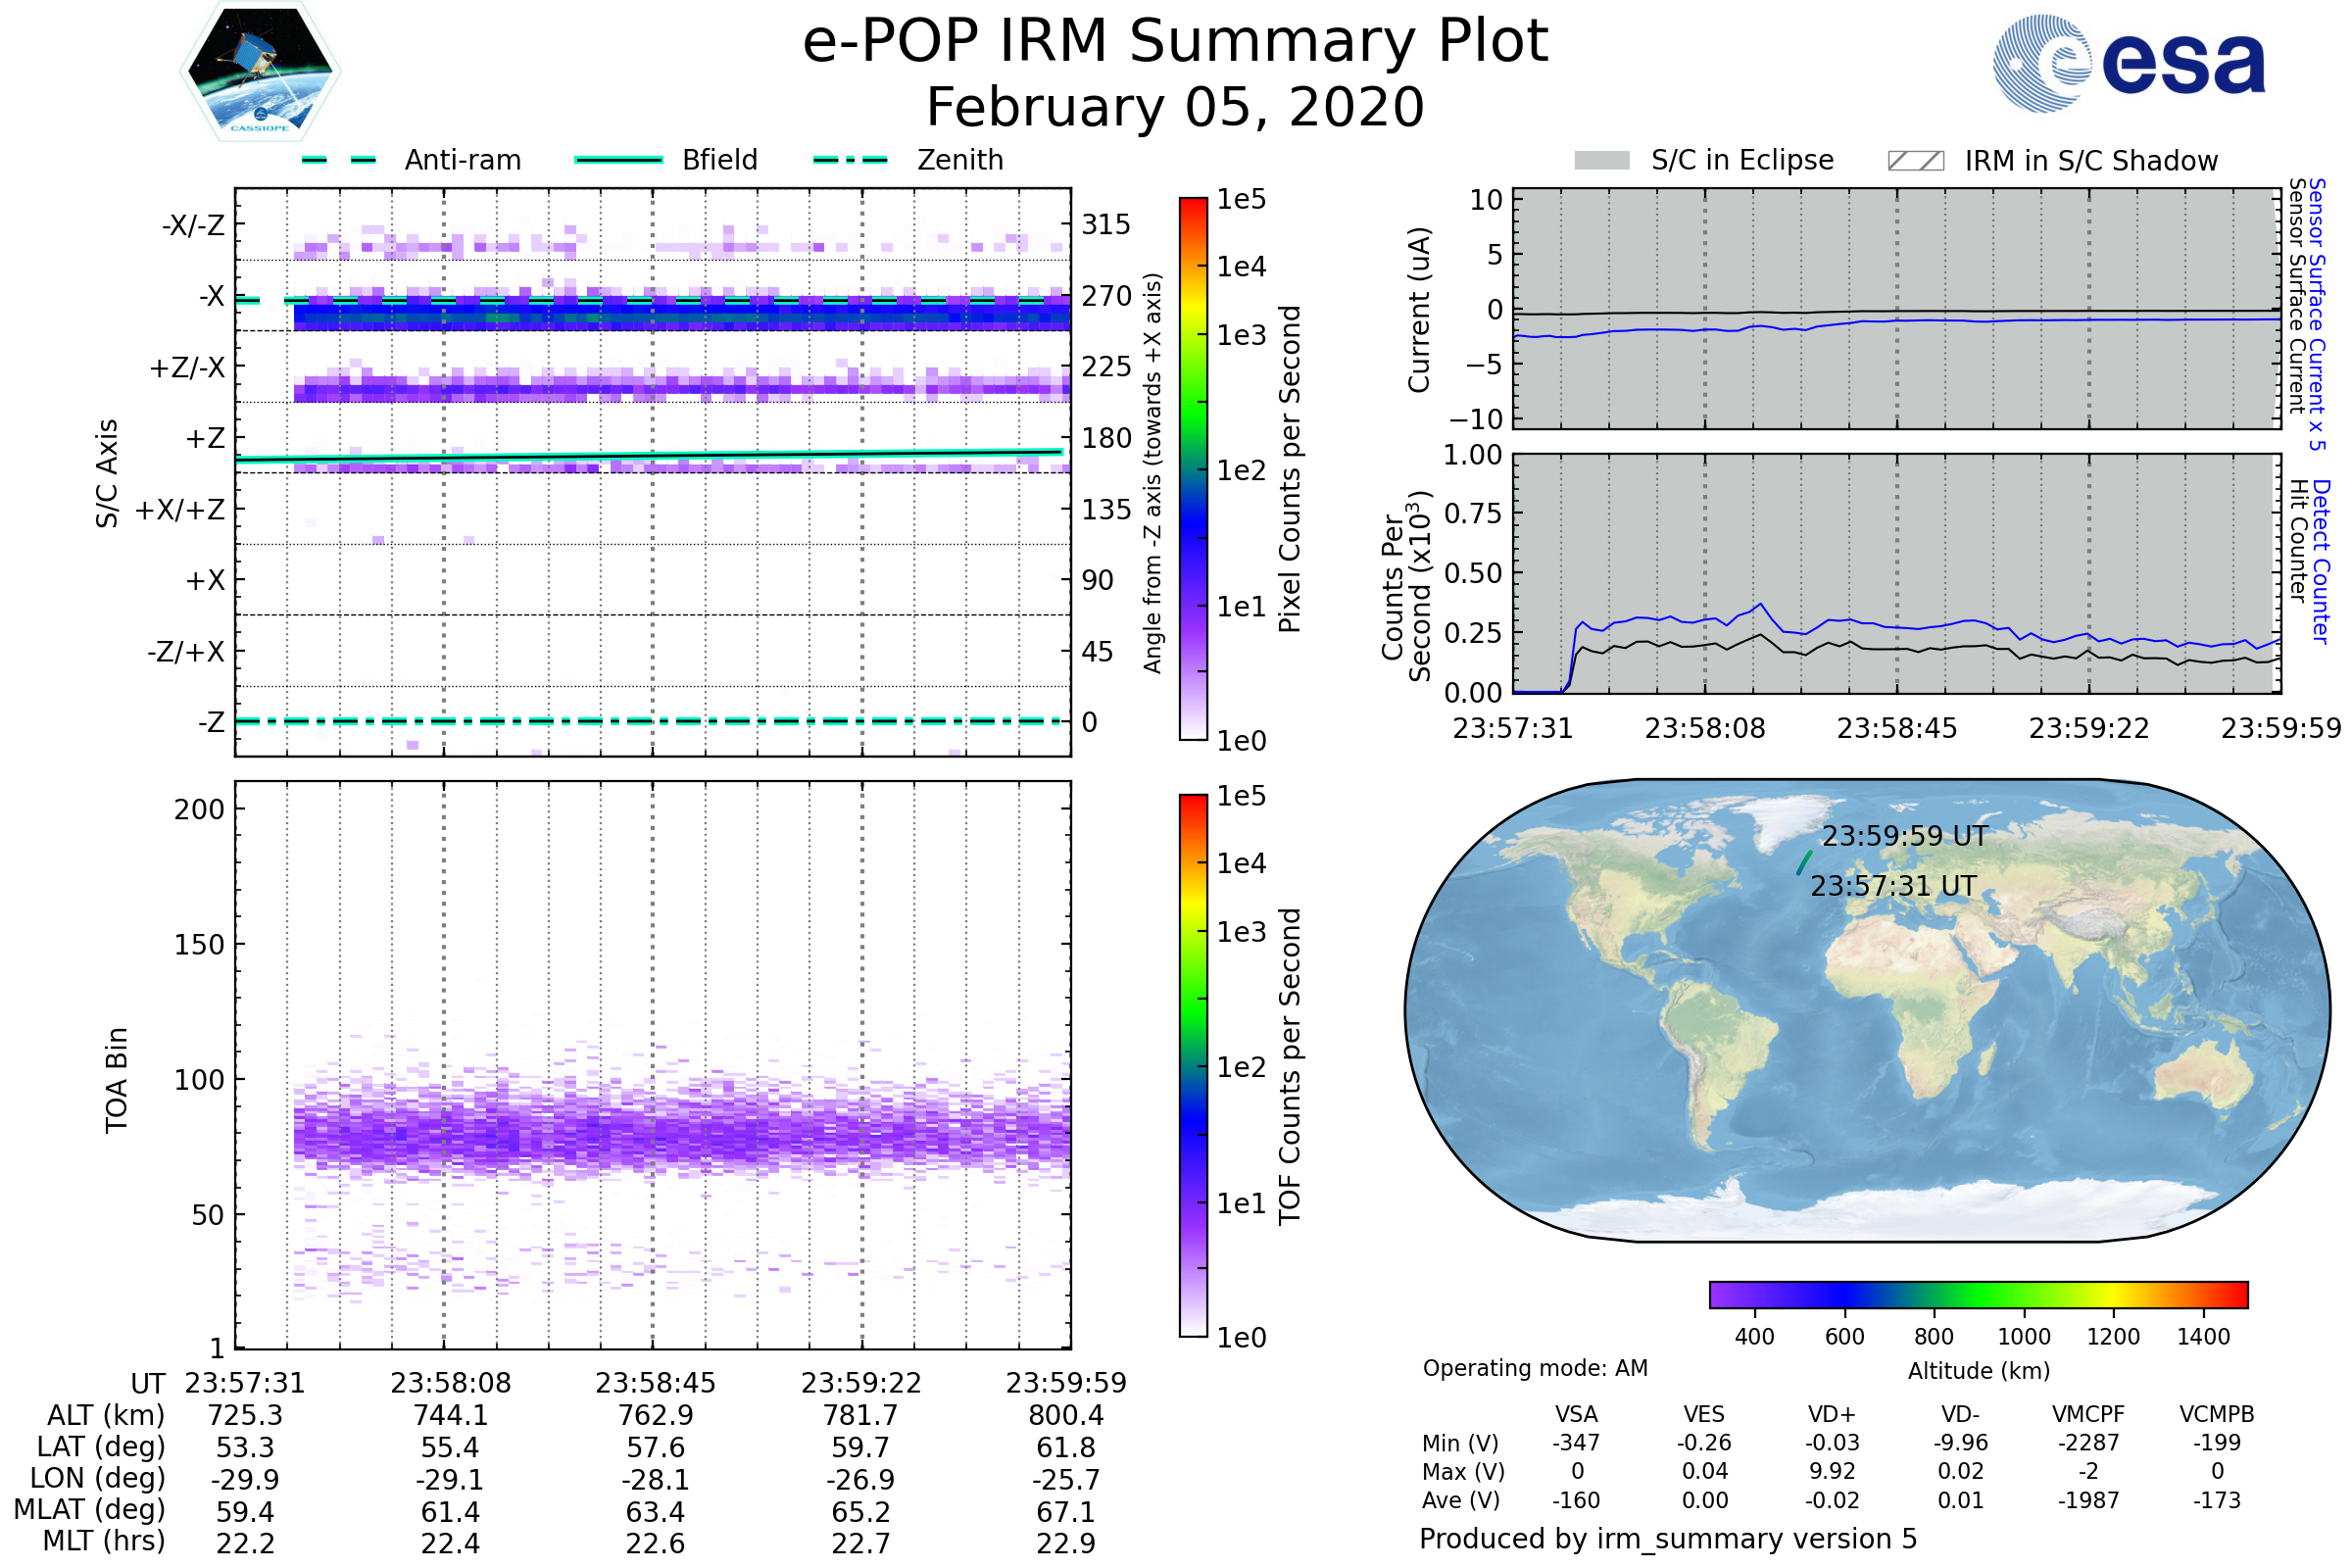Image resolution: width=2352 pixels, height=1568 pixels.
Task: Click the Bfield solid line legend marker
Action: [x=618, y=160]
